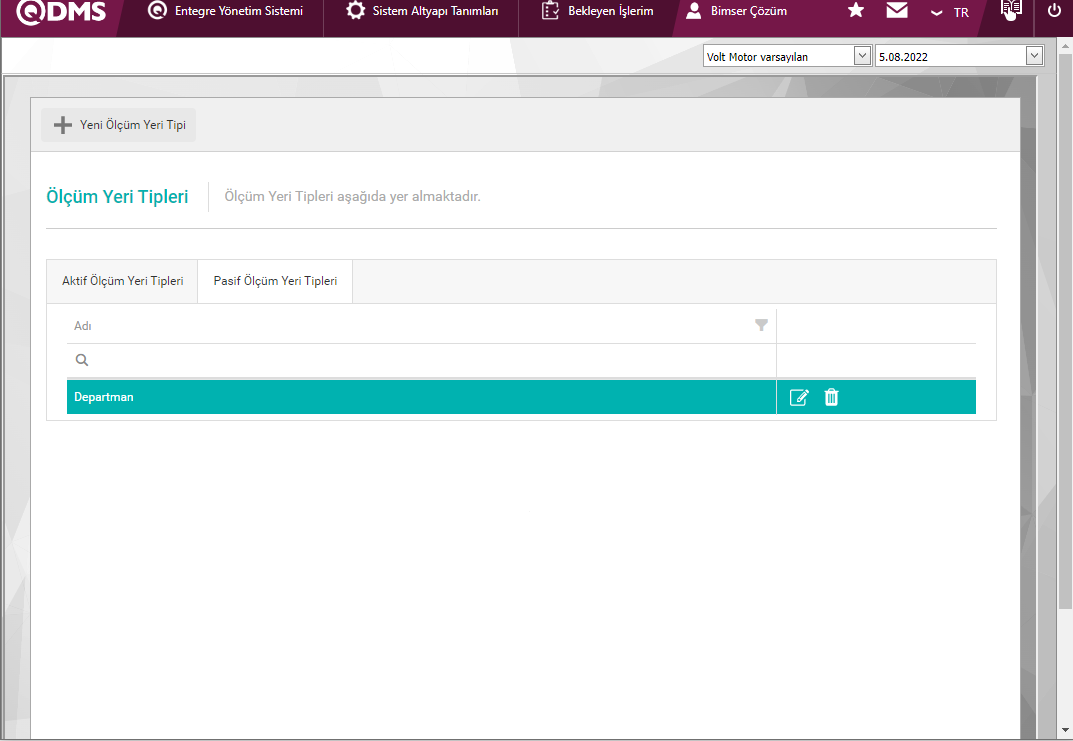Click the page scrollbar up arrow
Screen dimensions: 1073x741
point(1065,45)
